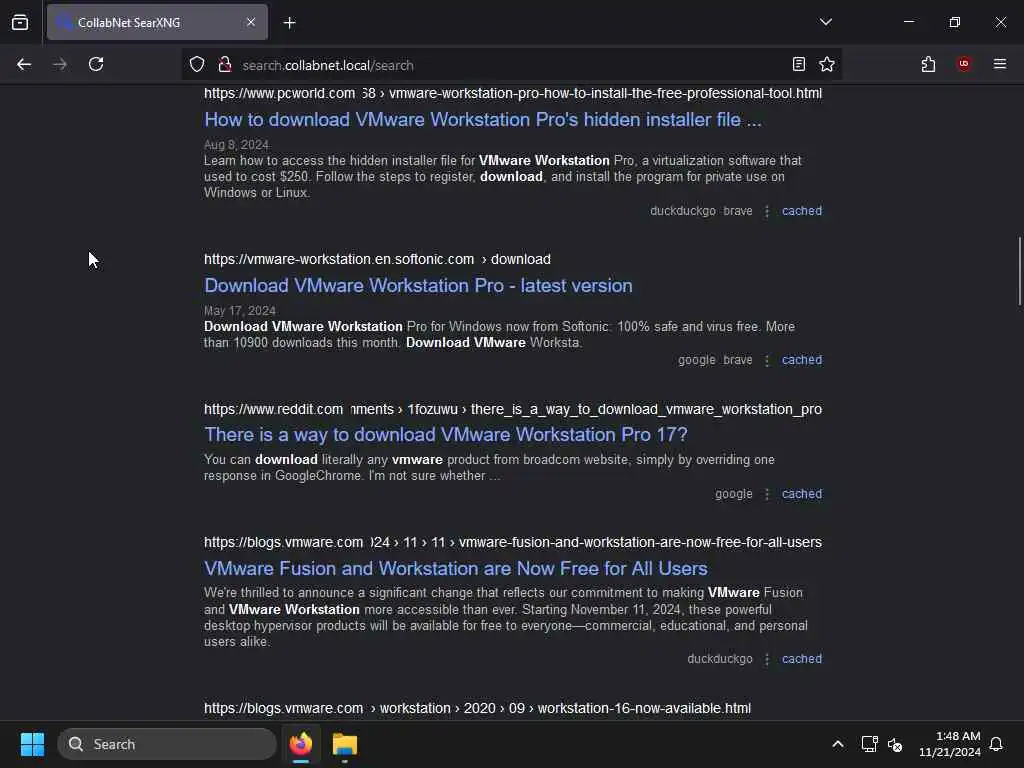Expand options dots on VMware Fusion free result

coord(767,660)
